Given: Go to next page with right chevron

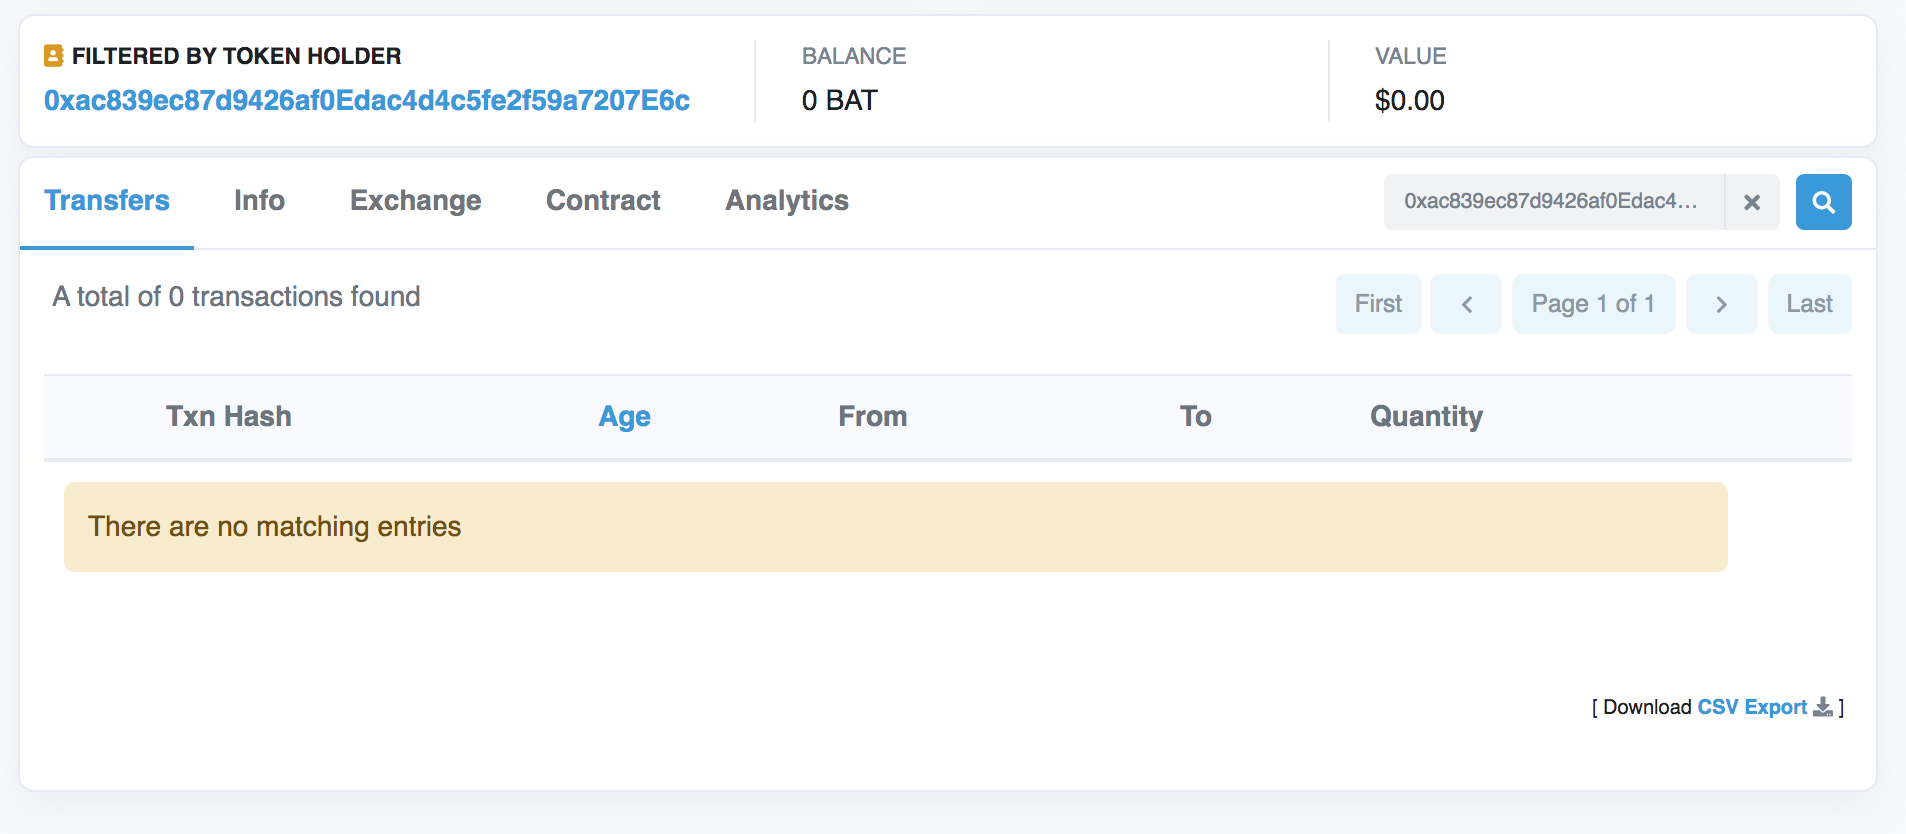Looking at the screenshot, I should coord(1721,304).
